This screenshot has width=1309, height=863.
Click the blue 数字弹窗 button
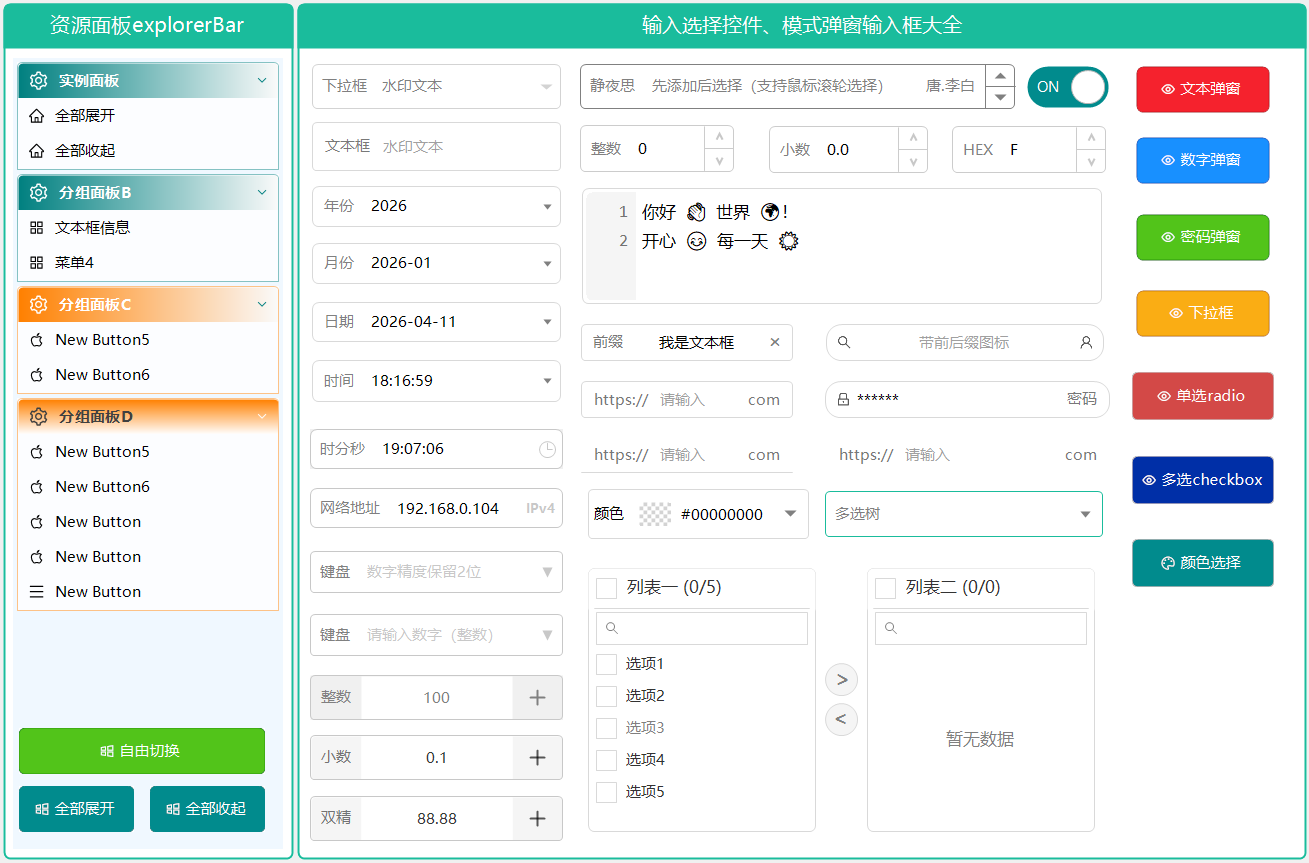[x=1203, y=160]
